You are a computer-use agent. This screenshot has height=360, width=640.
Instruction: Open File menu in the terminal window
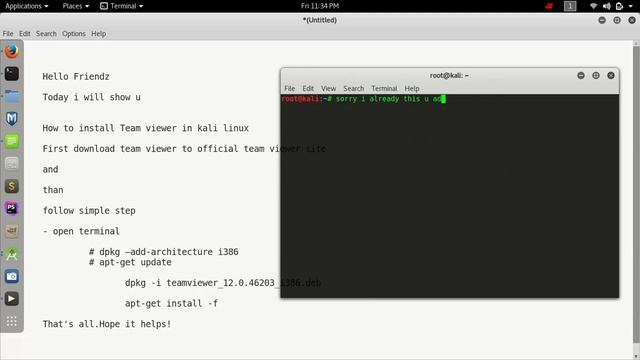[289, 88]
